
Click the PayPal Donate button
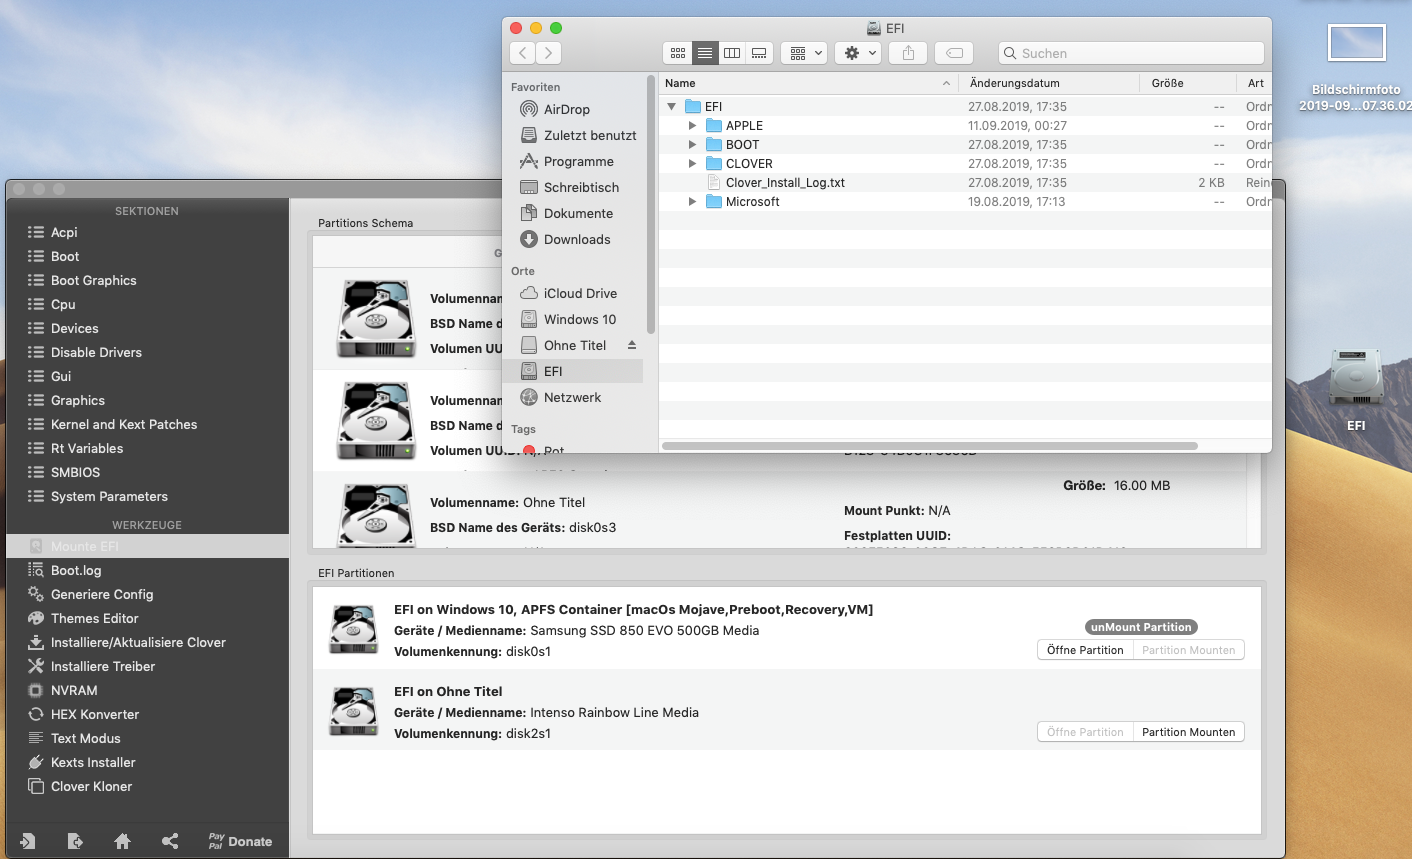240,841
